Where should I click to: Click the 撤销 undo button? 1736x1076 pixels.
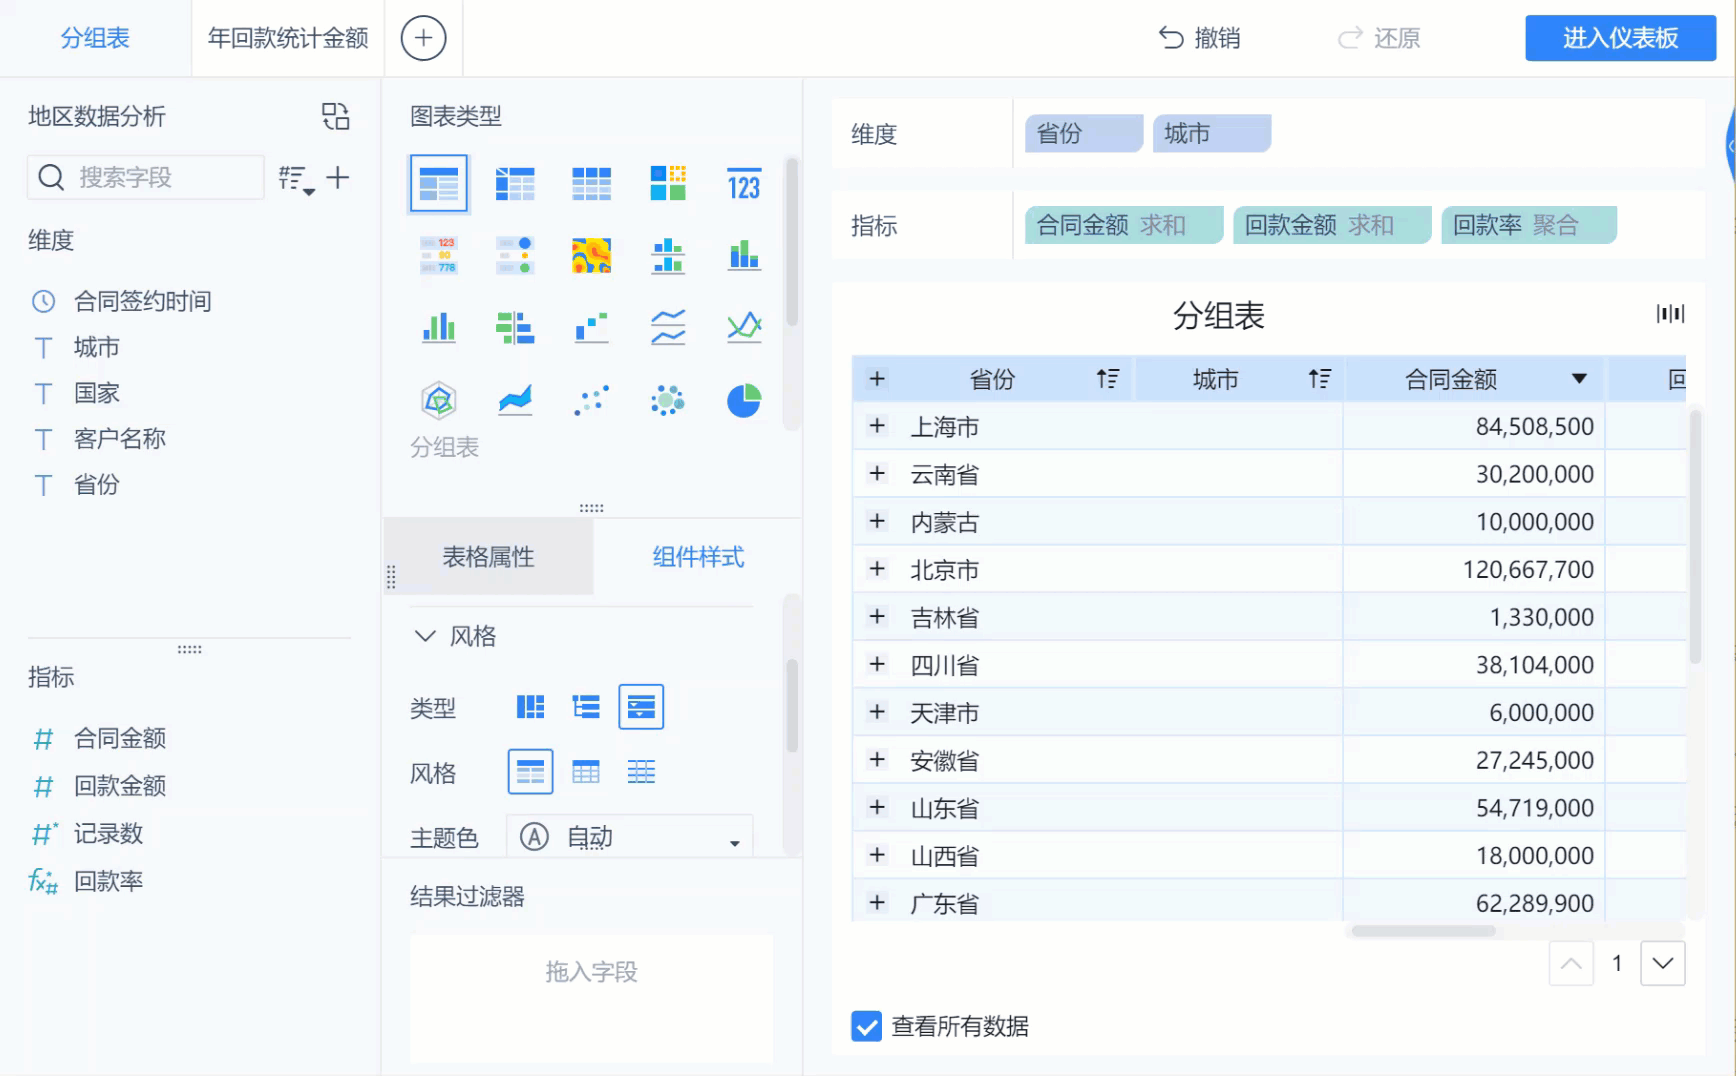coord(1199,38)
